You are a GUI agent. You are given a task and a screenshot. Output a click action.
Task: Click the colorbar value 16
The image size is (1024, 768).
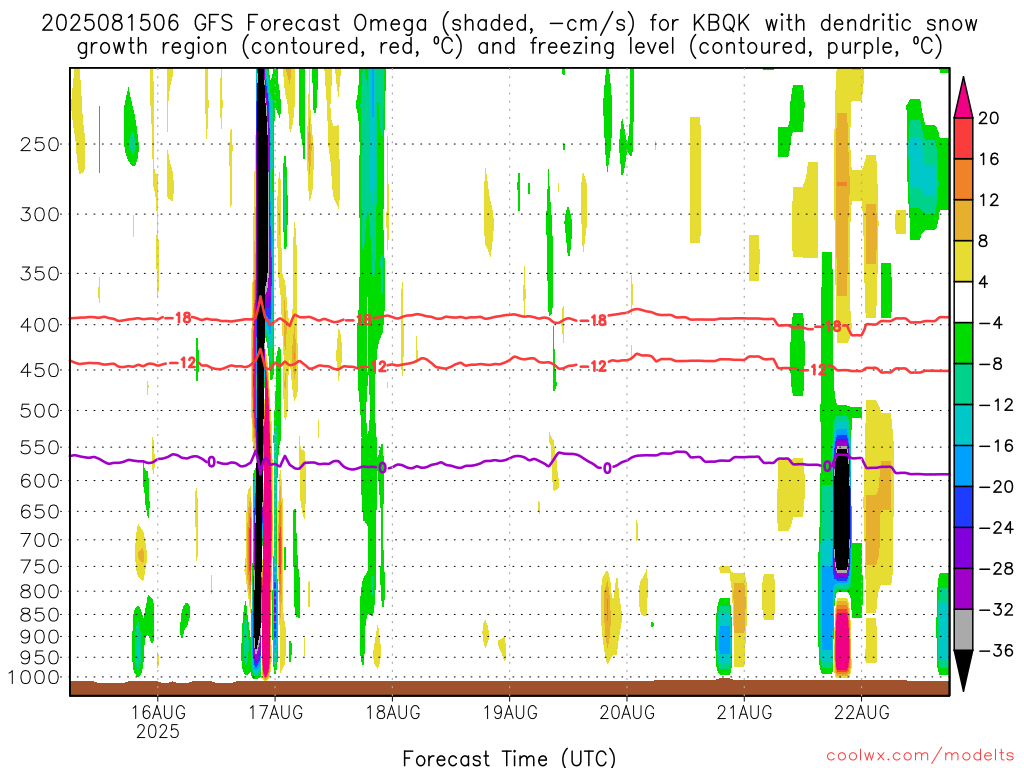(989, 159)
